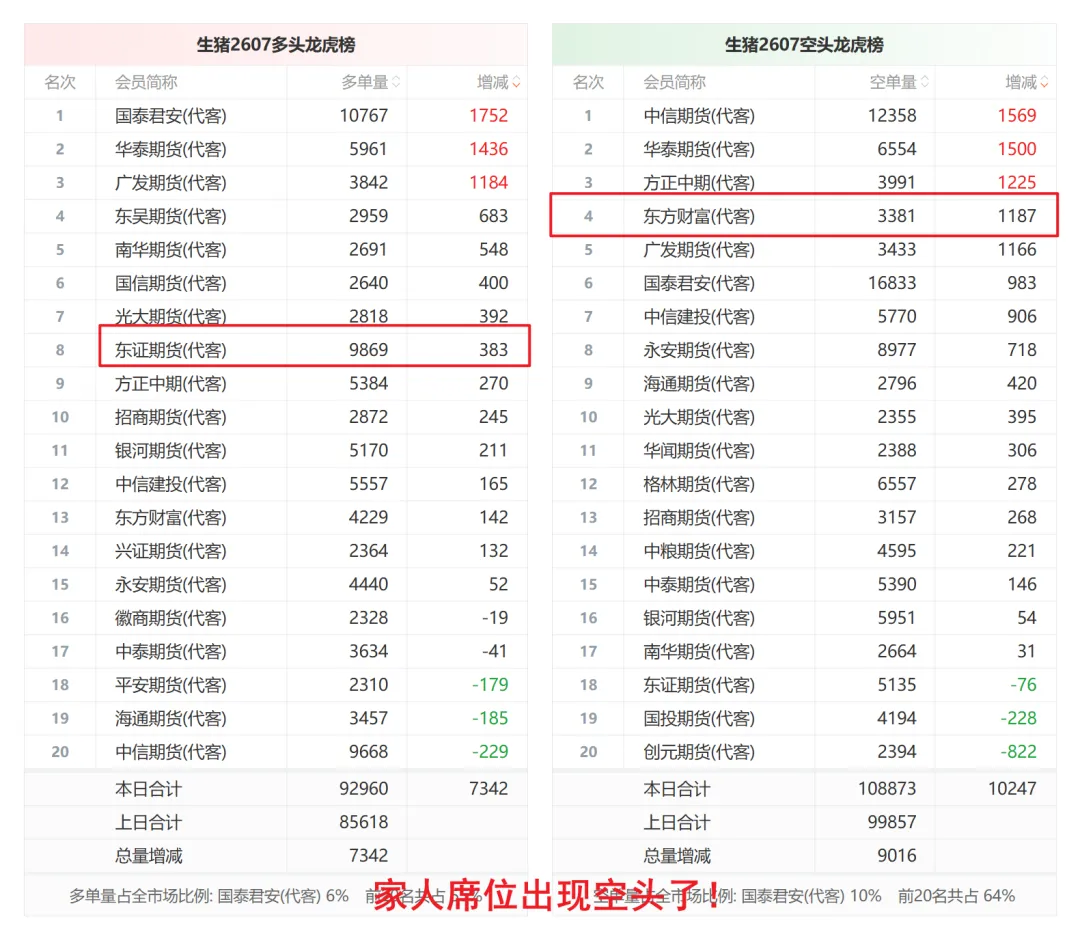Screen dimensions: 1080x930
Task: Select 中信期货(代客) in short table
Action: pos(699,116)
